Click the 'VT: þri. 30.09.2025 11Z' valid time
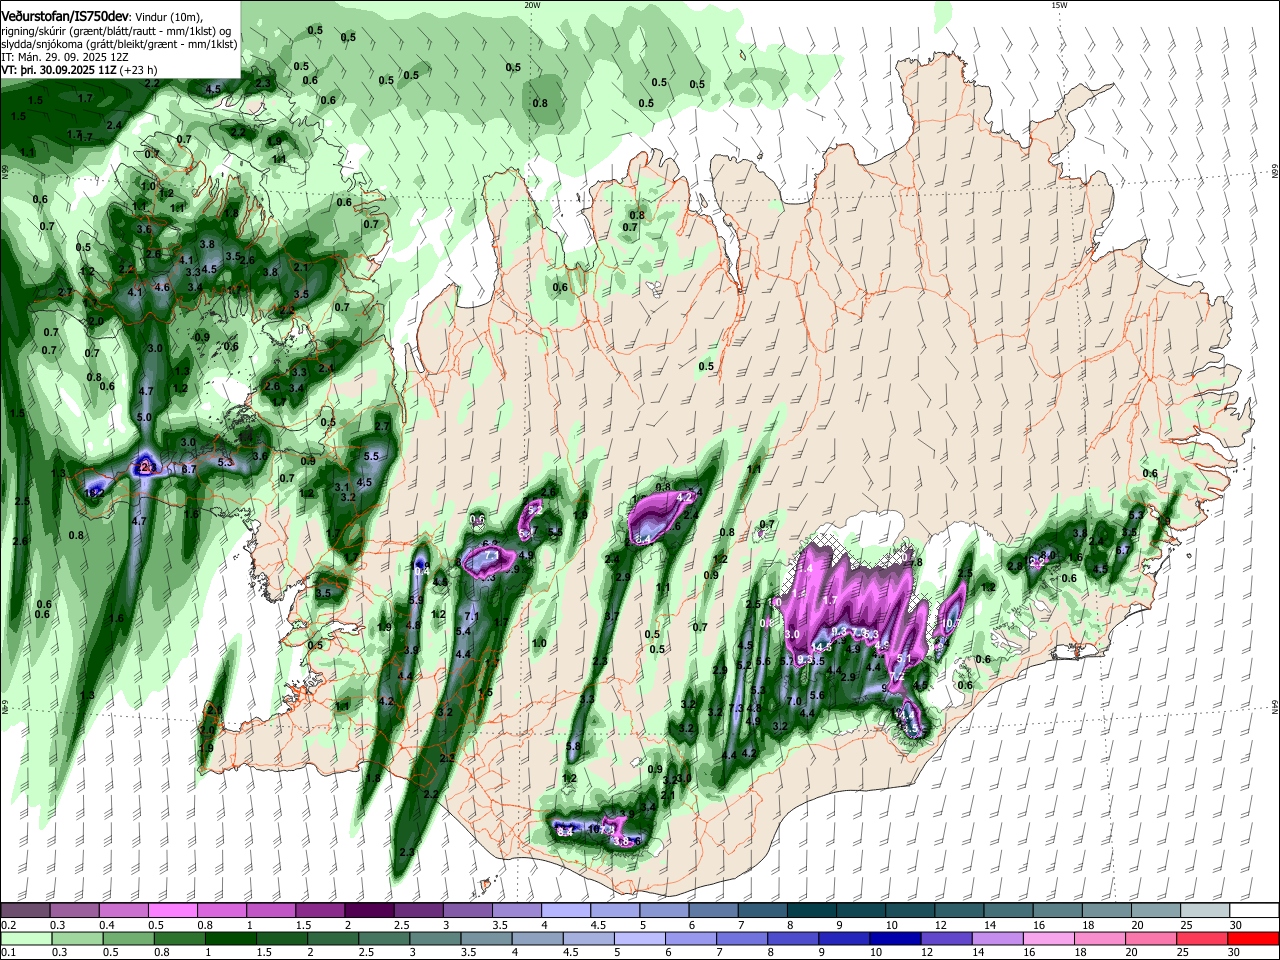Viewport: 1280px width, 960px height. [60, 70]
